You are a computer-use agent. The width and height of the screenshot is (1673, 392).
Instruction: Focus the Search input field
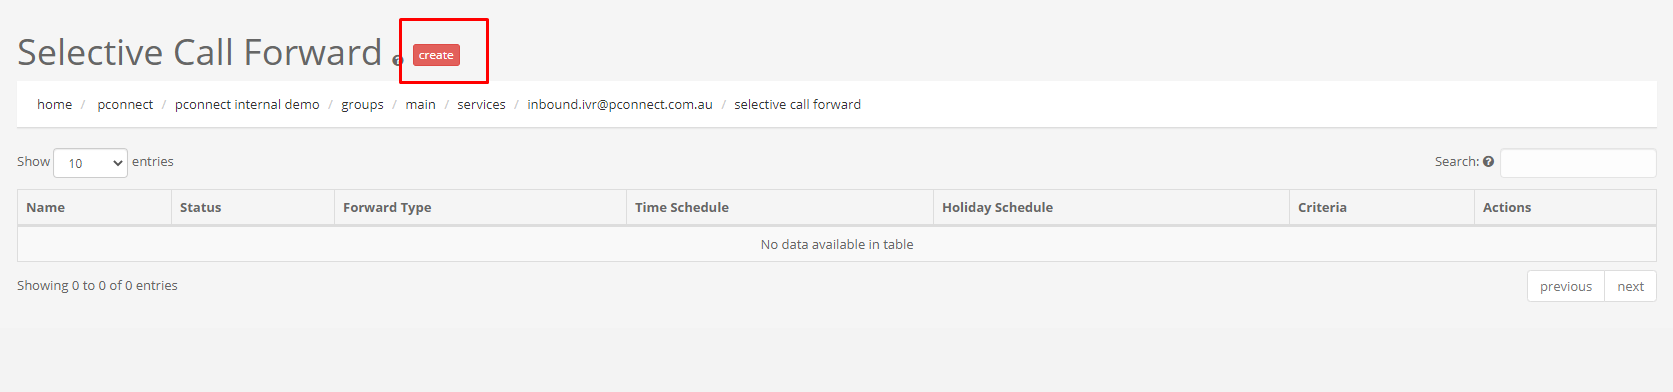click(1578, 163)
